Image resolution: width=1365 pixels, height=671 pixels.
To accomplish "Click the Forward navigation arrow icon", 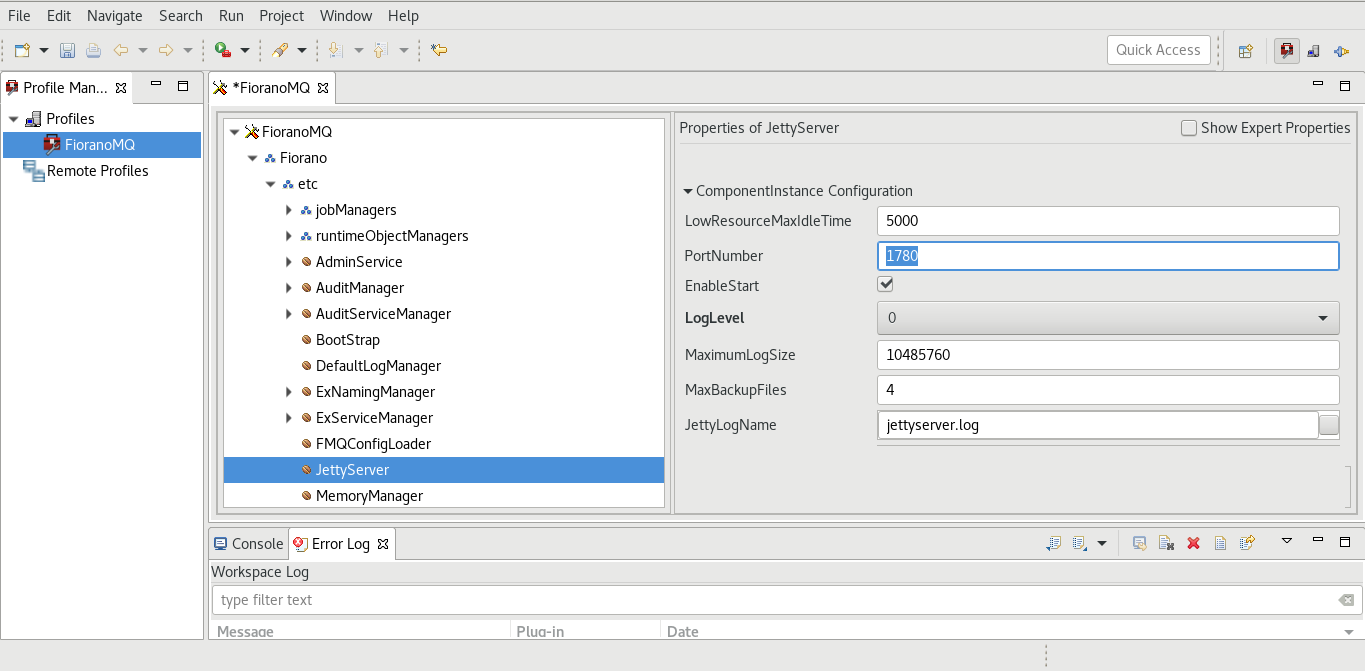I will (x=166, y=50).
